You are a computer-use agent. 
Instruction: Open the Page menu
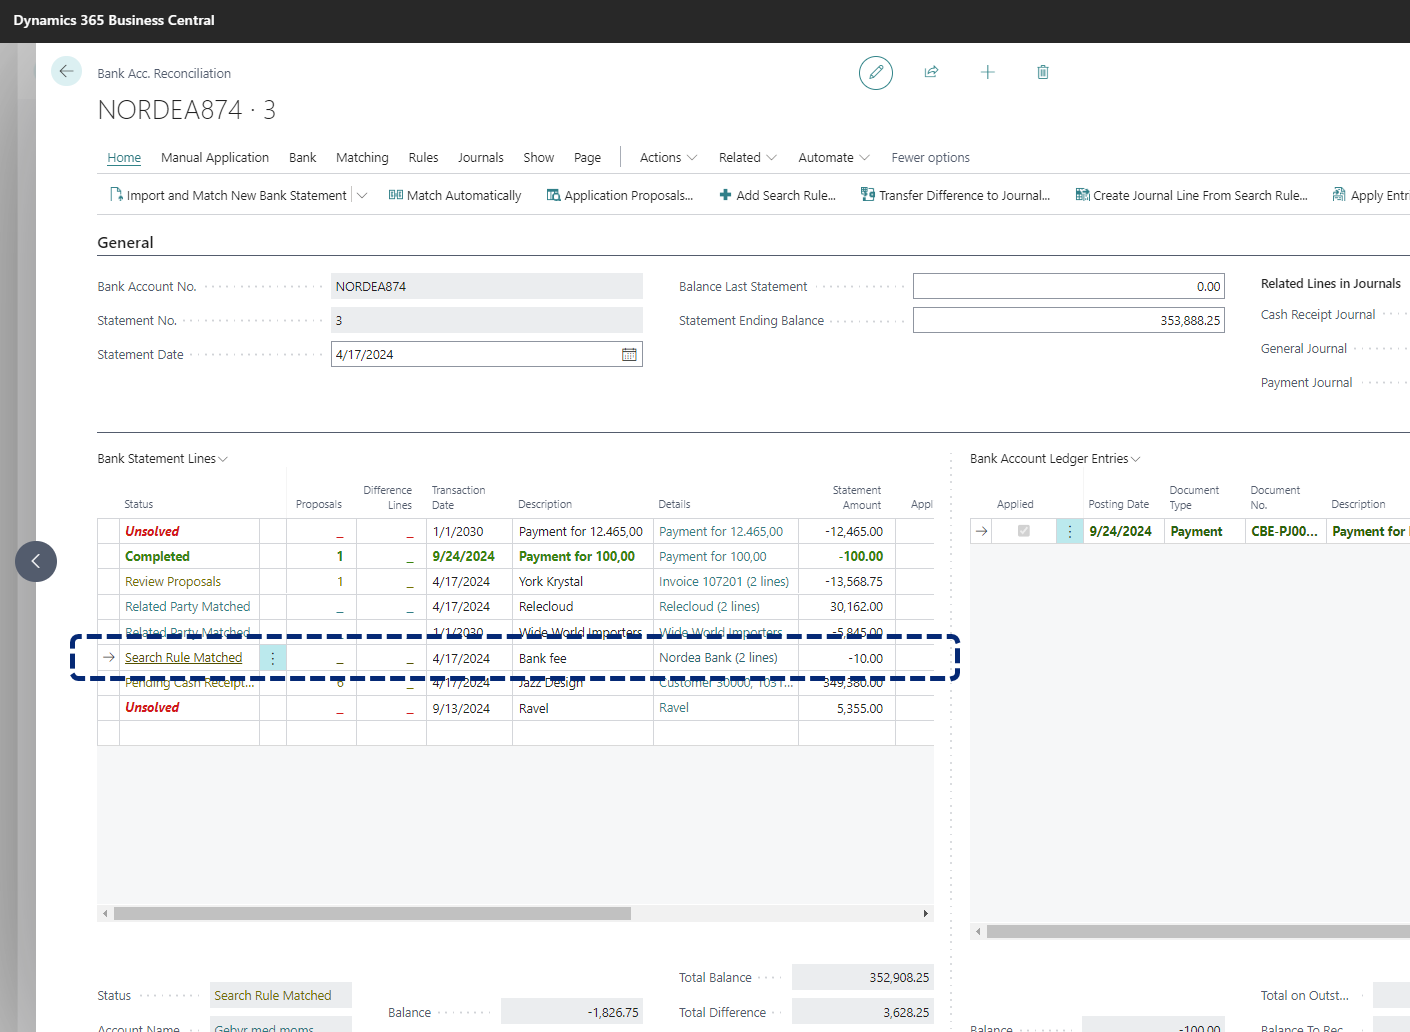[x=587, y=157]
